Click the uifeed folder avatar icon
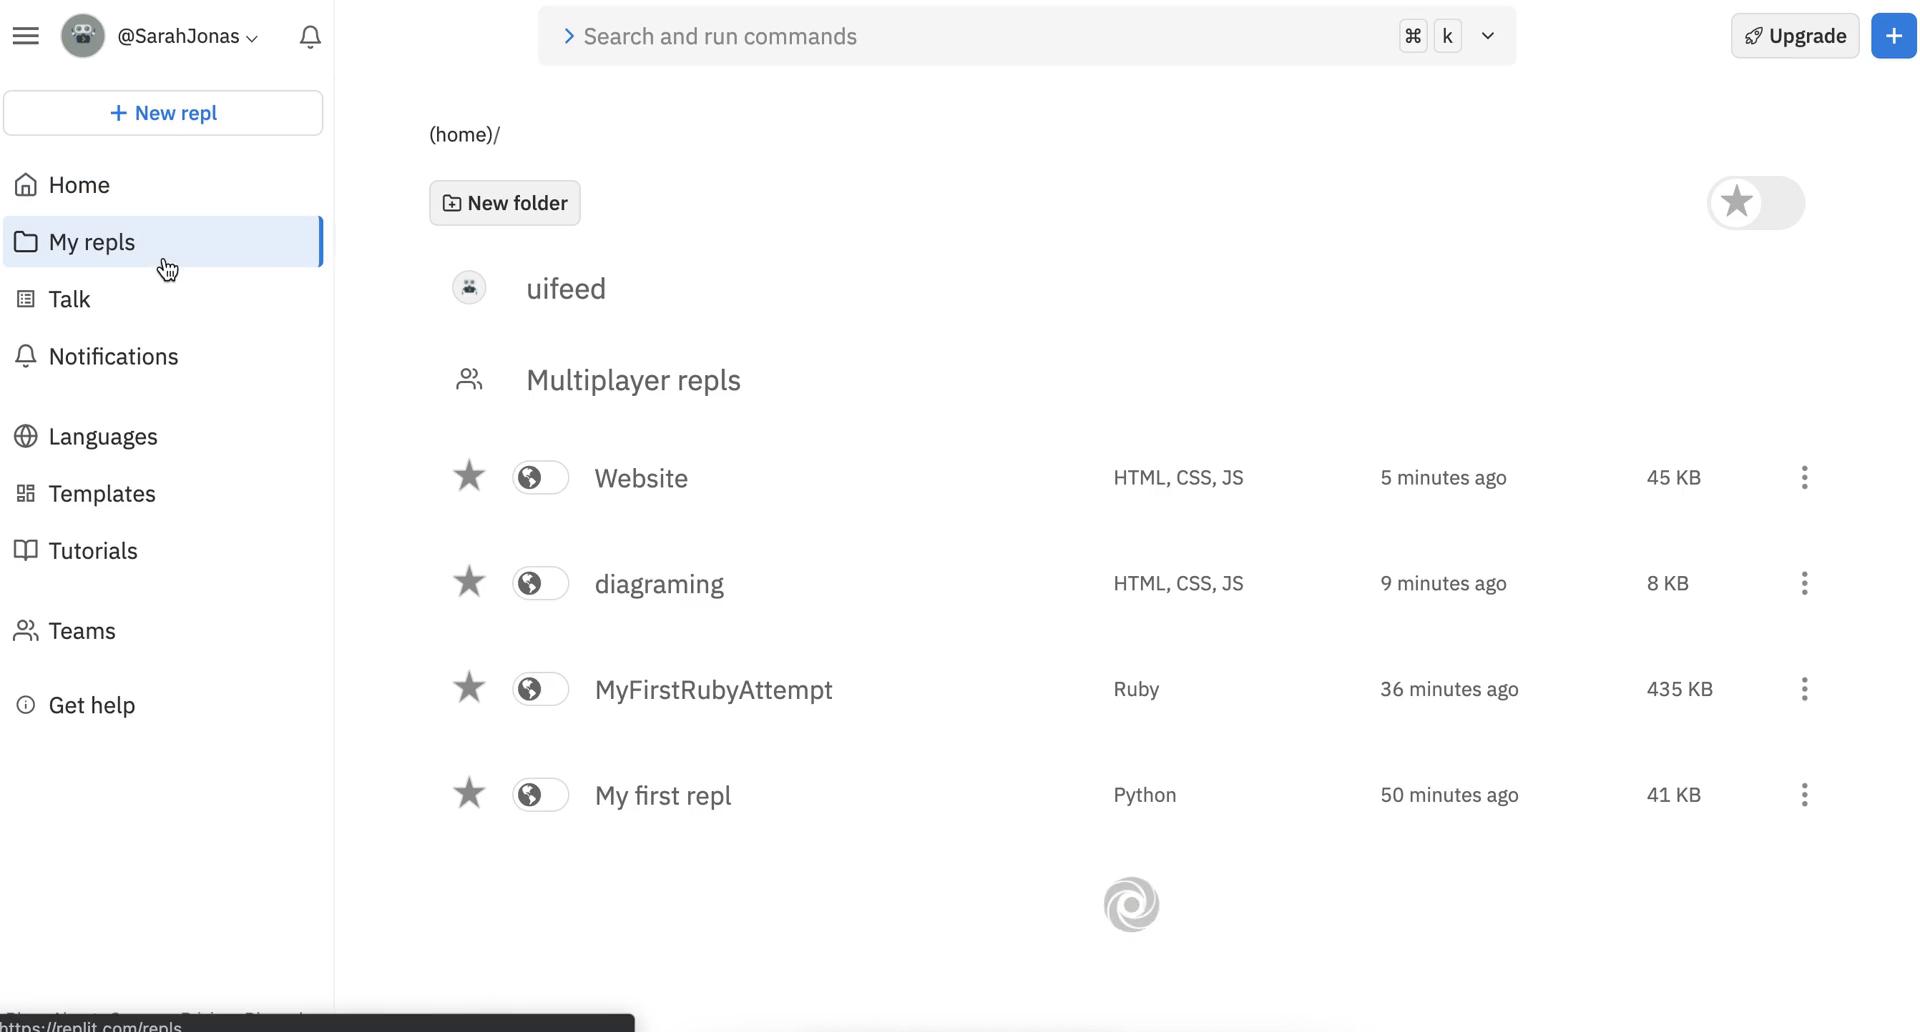This screenshot has height=1032, width=1920. [x=468, y=287]
